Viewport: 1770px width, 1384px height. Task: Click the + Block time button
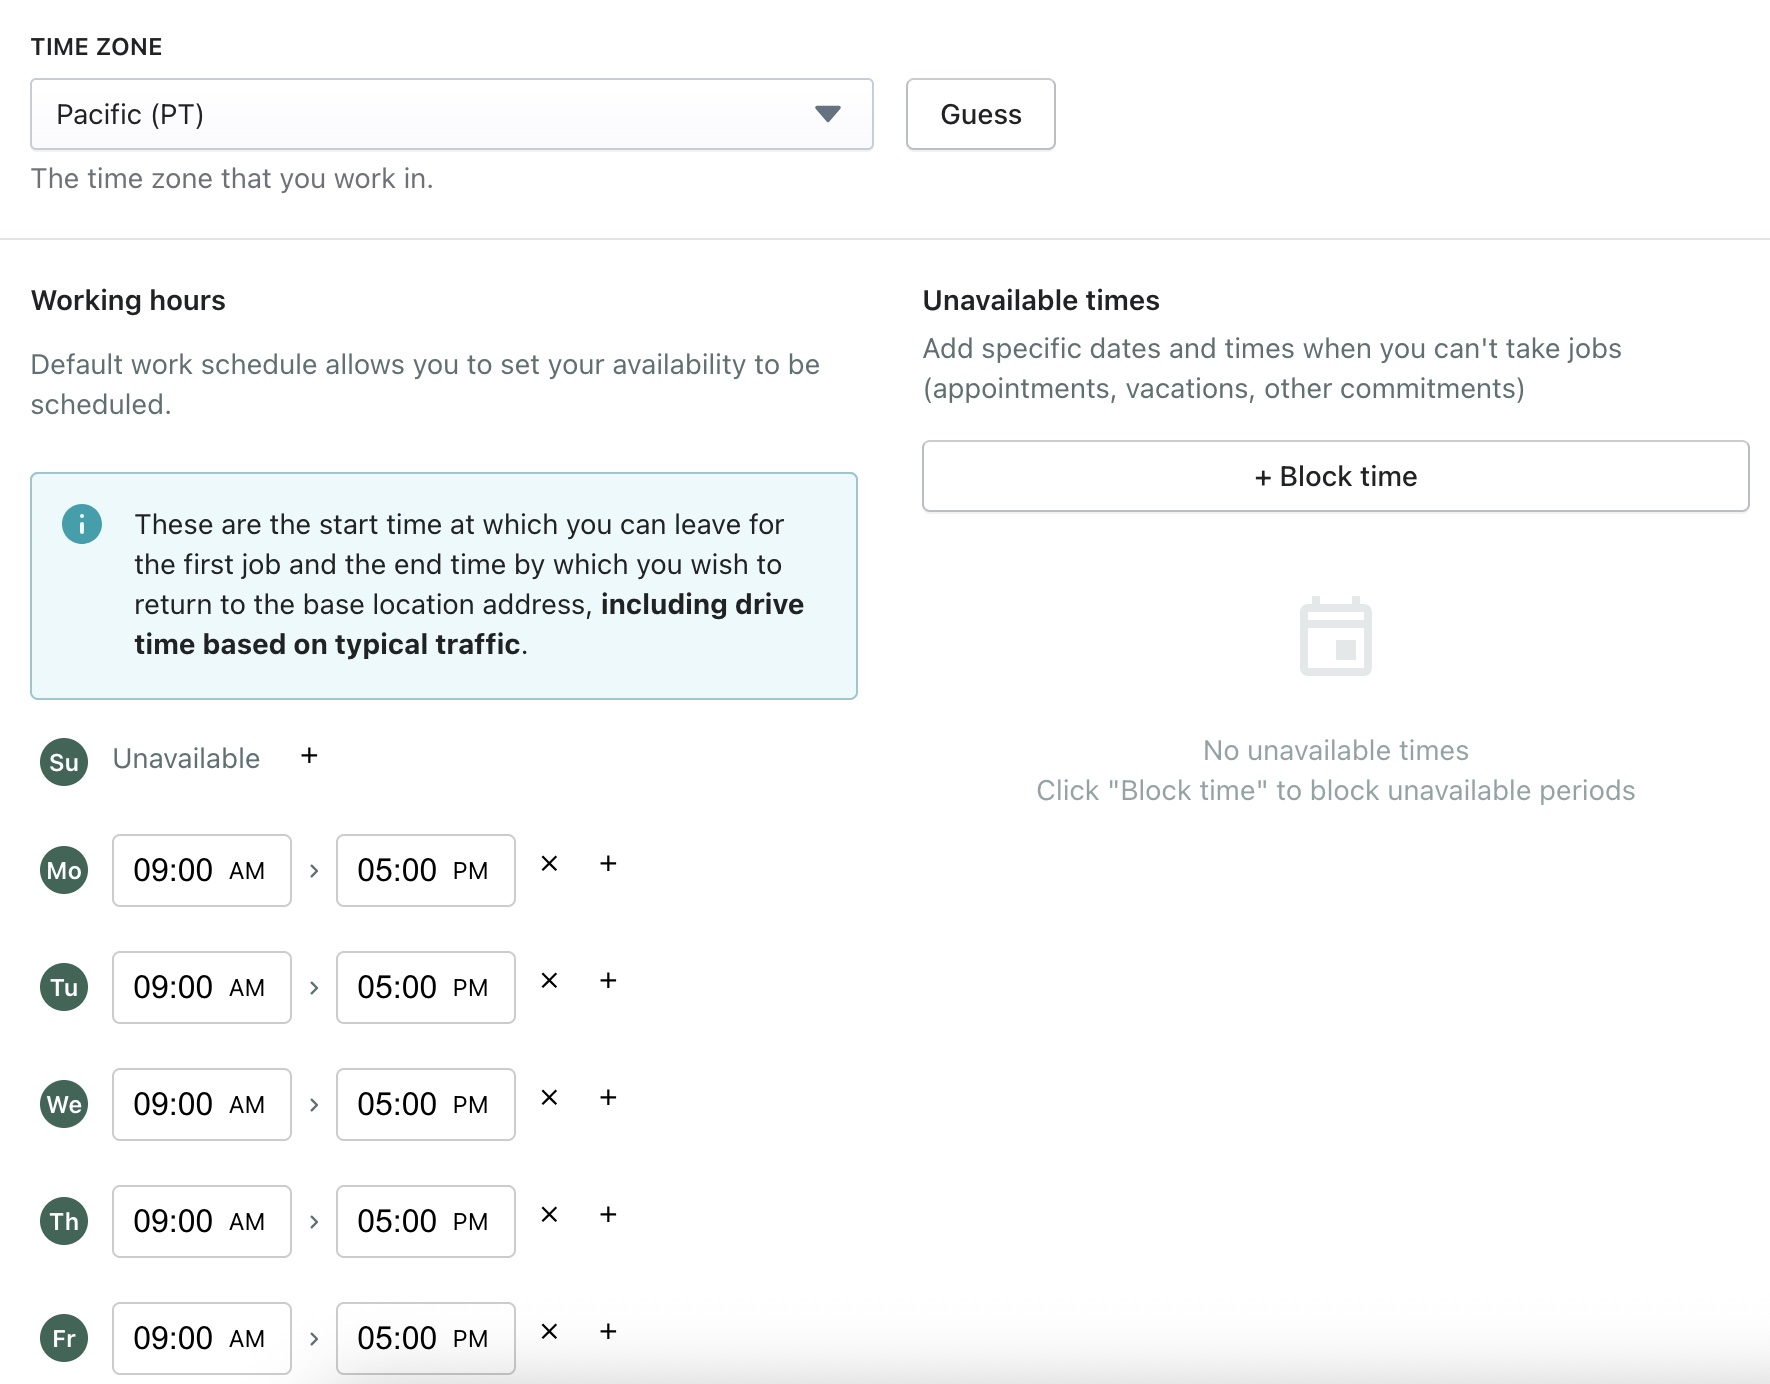point(1335,476)
